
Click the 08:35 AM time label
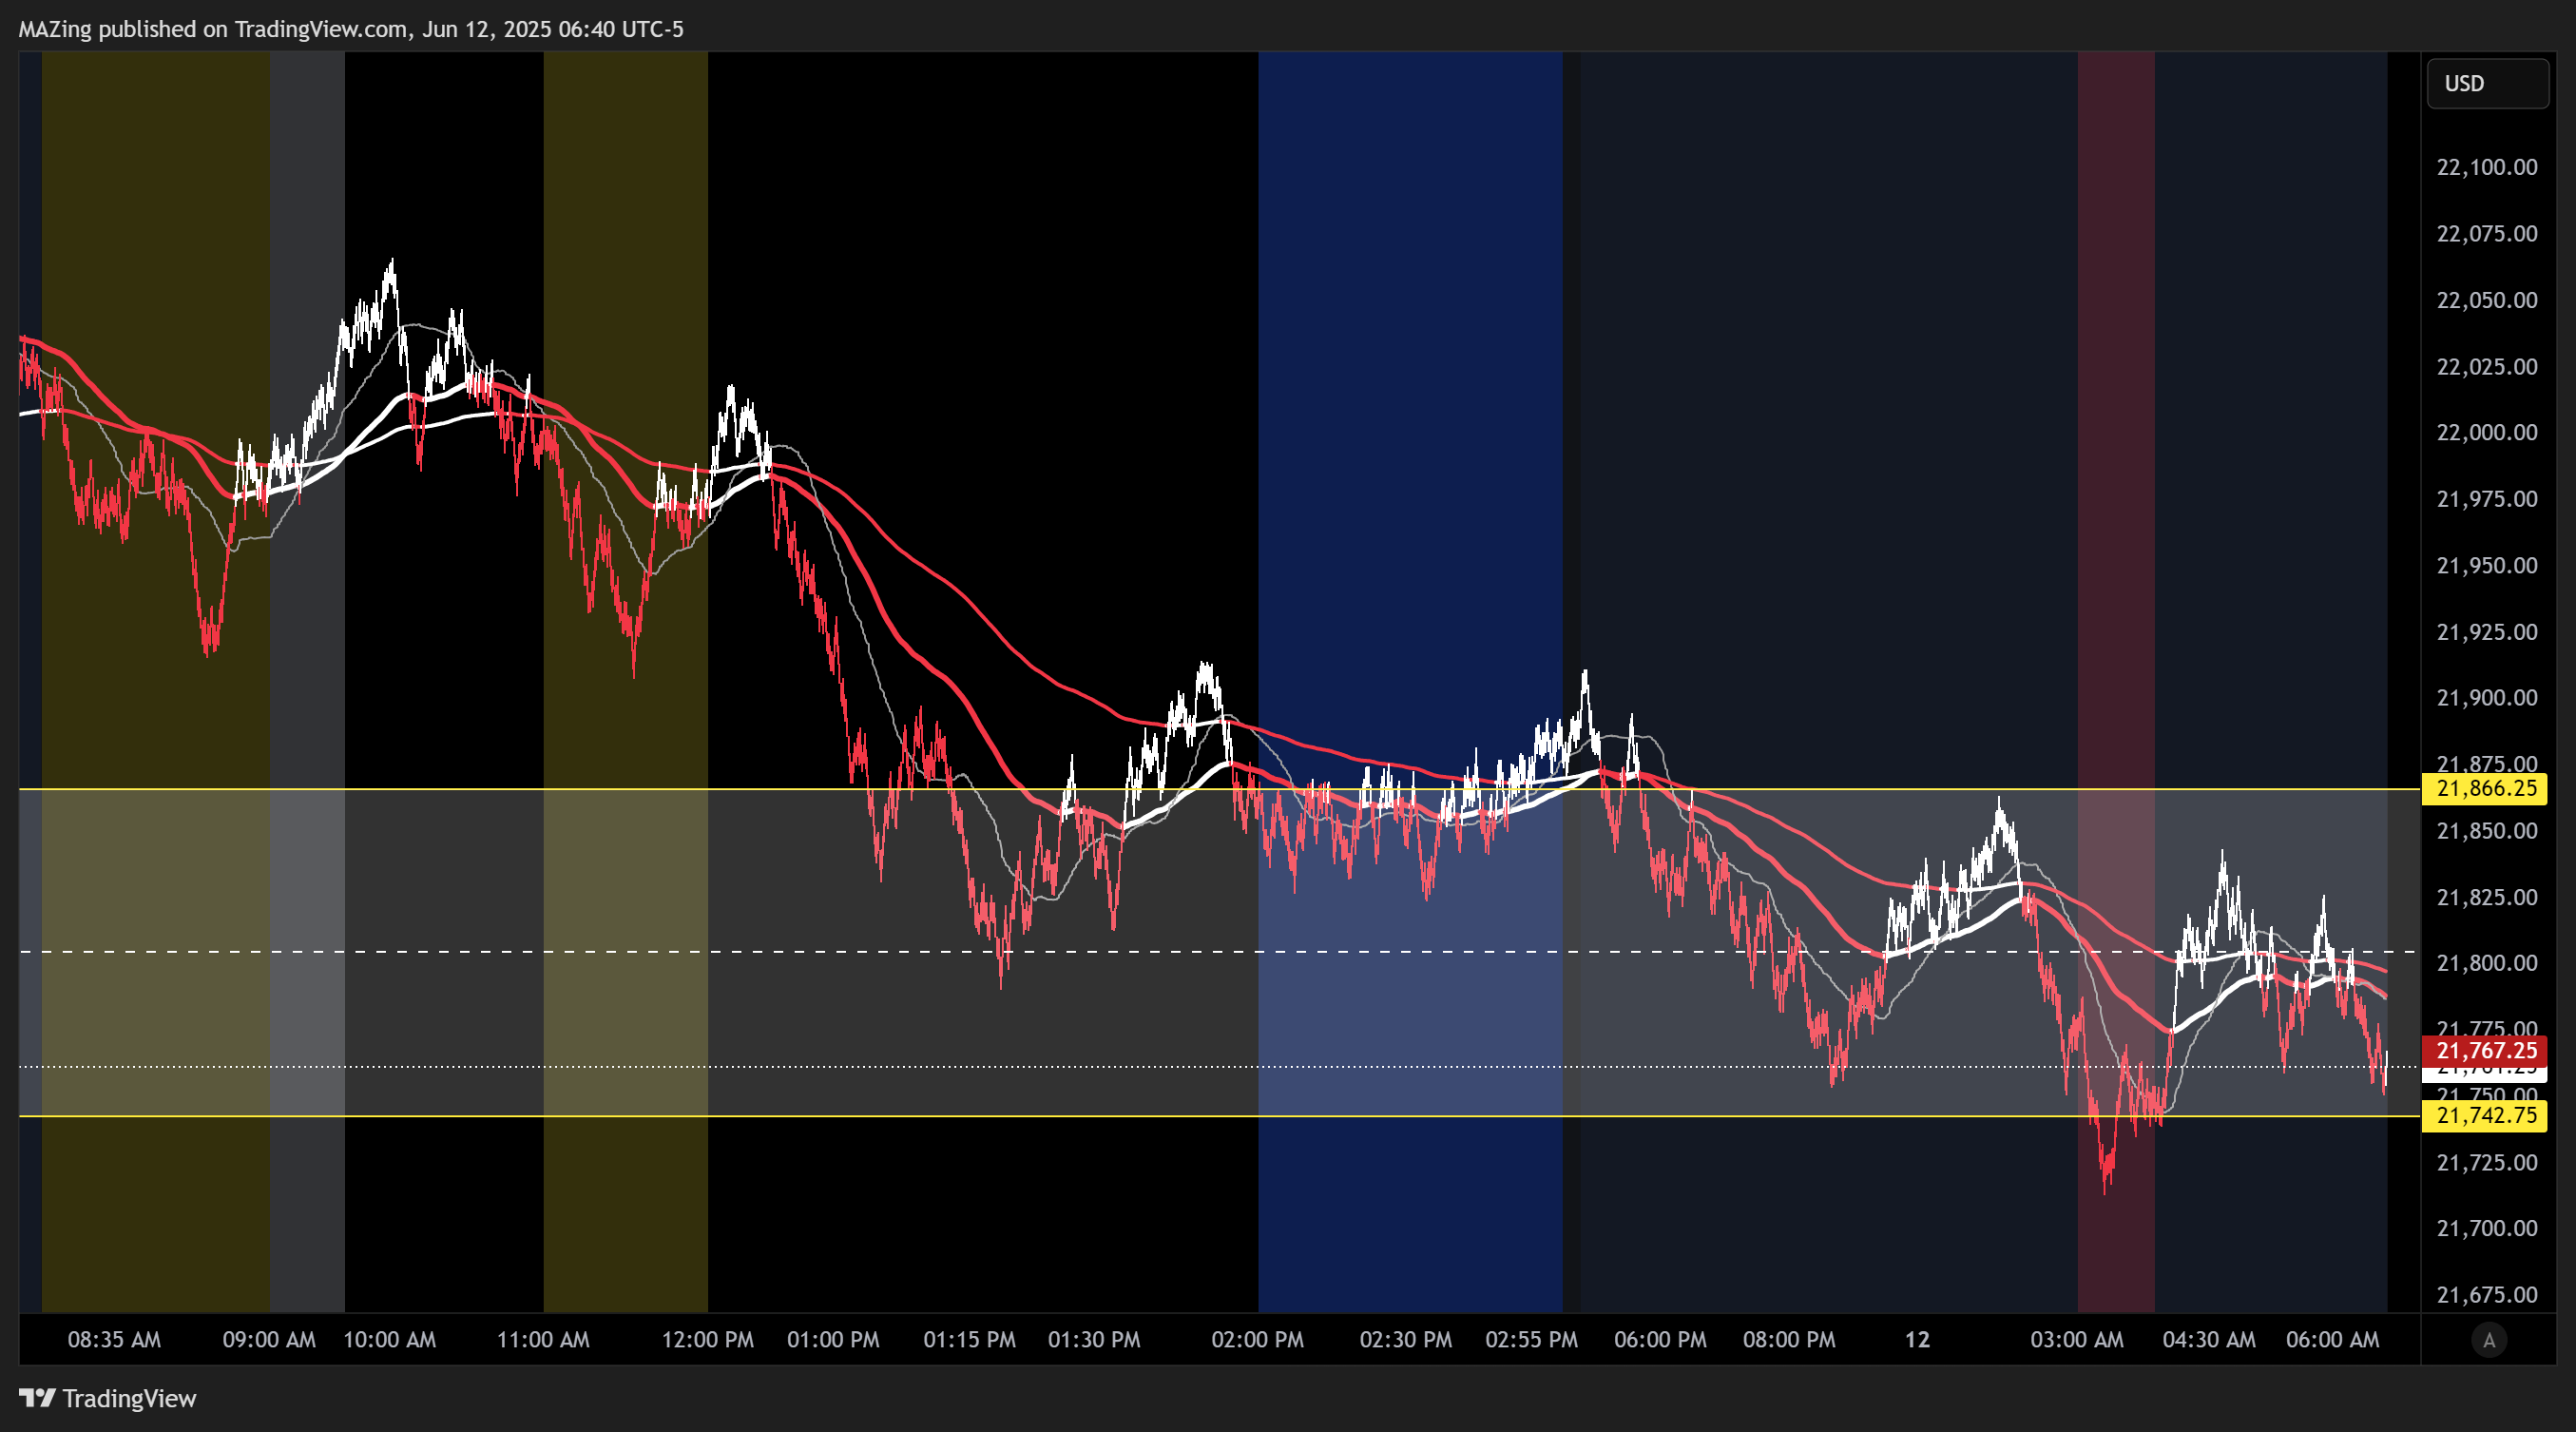click(114, 1340)
